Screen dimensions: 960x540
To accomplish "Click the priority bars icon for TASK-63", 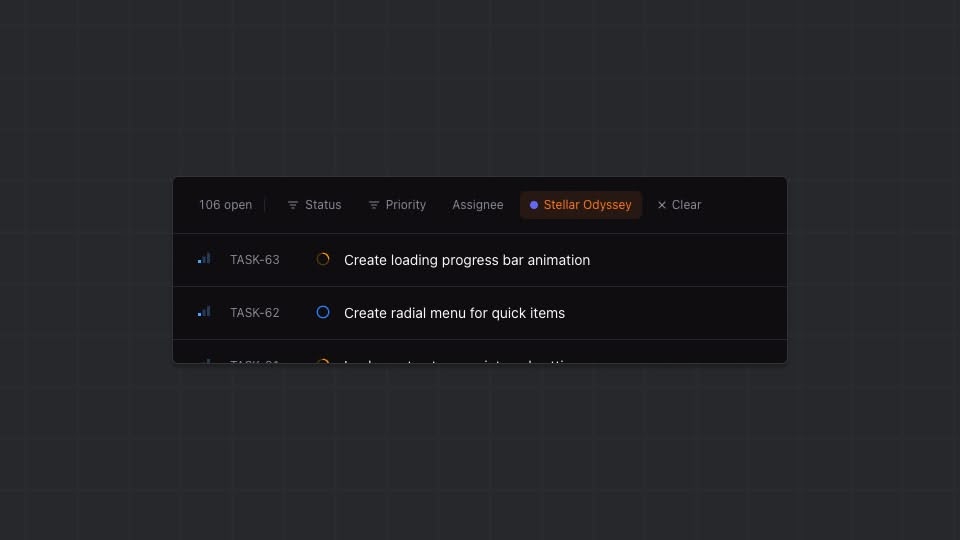I will click(x=204, y=259).
